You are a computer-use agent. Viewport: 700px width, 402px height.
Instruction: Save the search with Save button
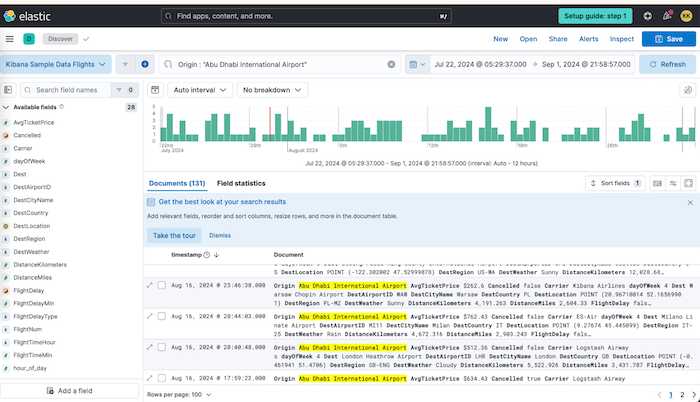[669, 39]
